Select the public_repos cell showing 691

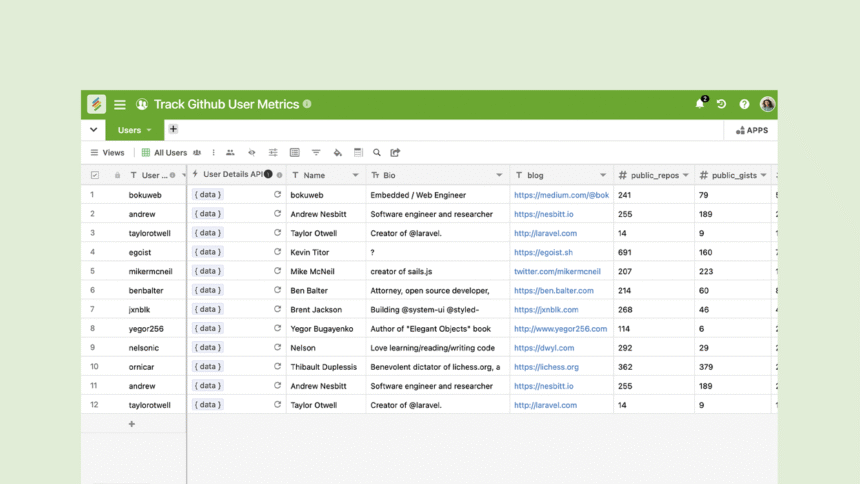654,252
